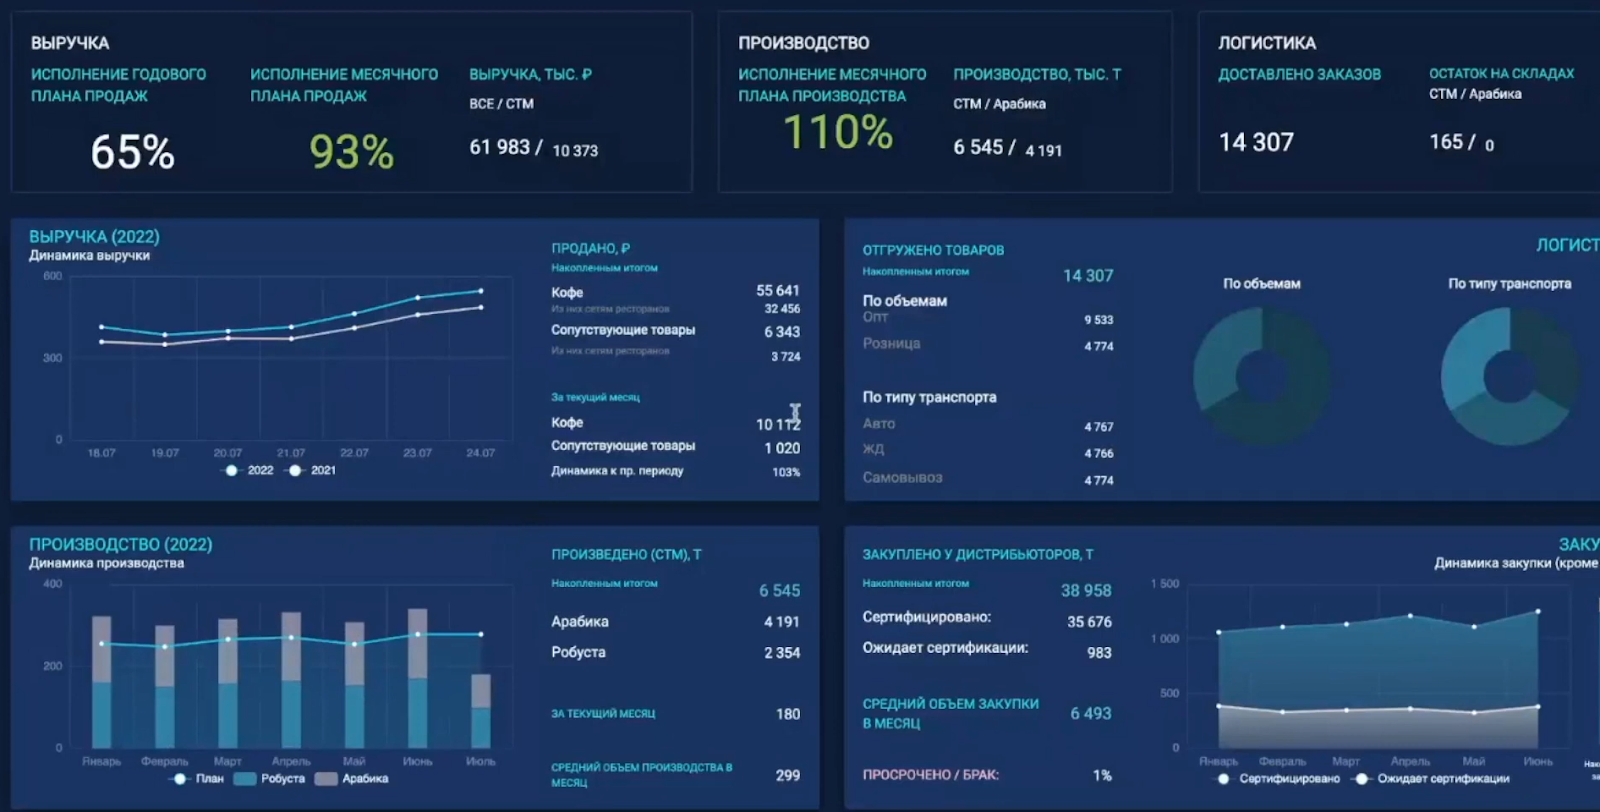
Task: Click the Ожидает сертификации legend marker
Action: [x=1361, y=778]
